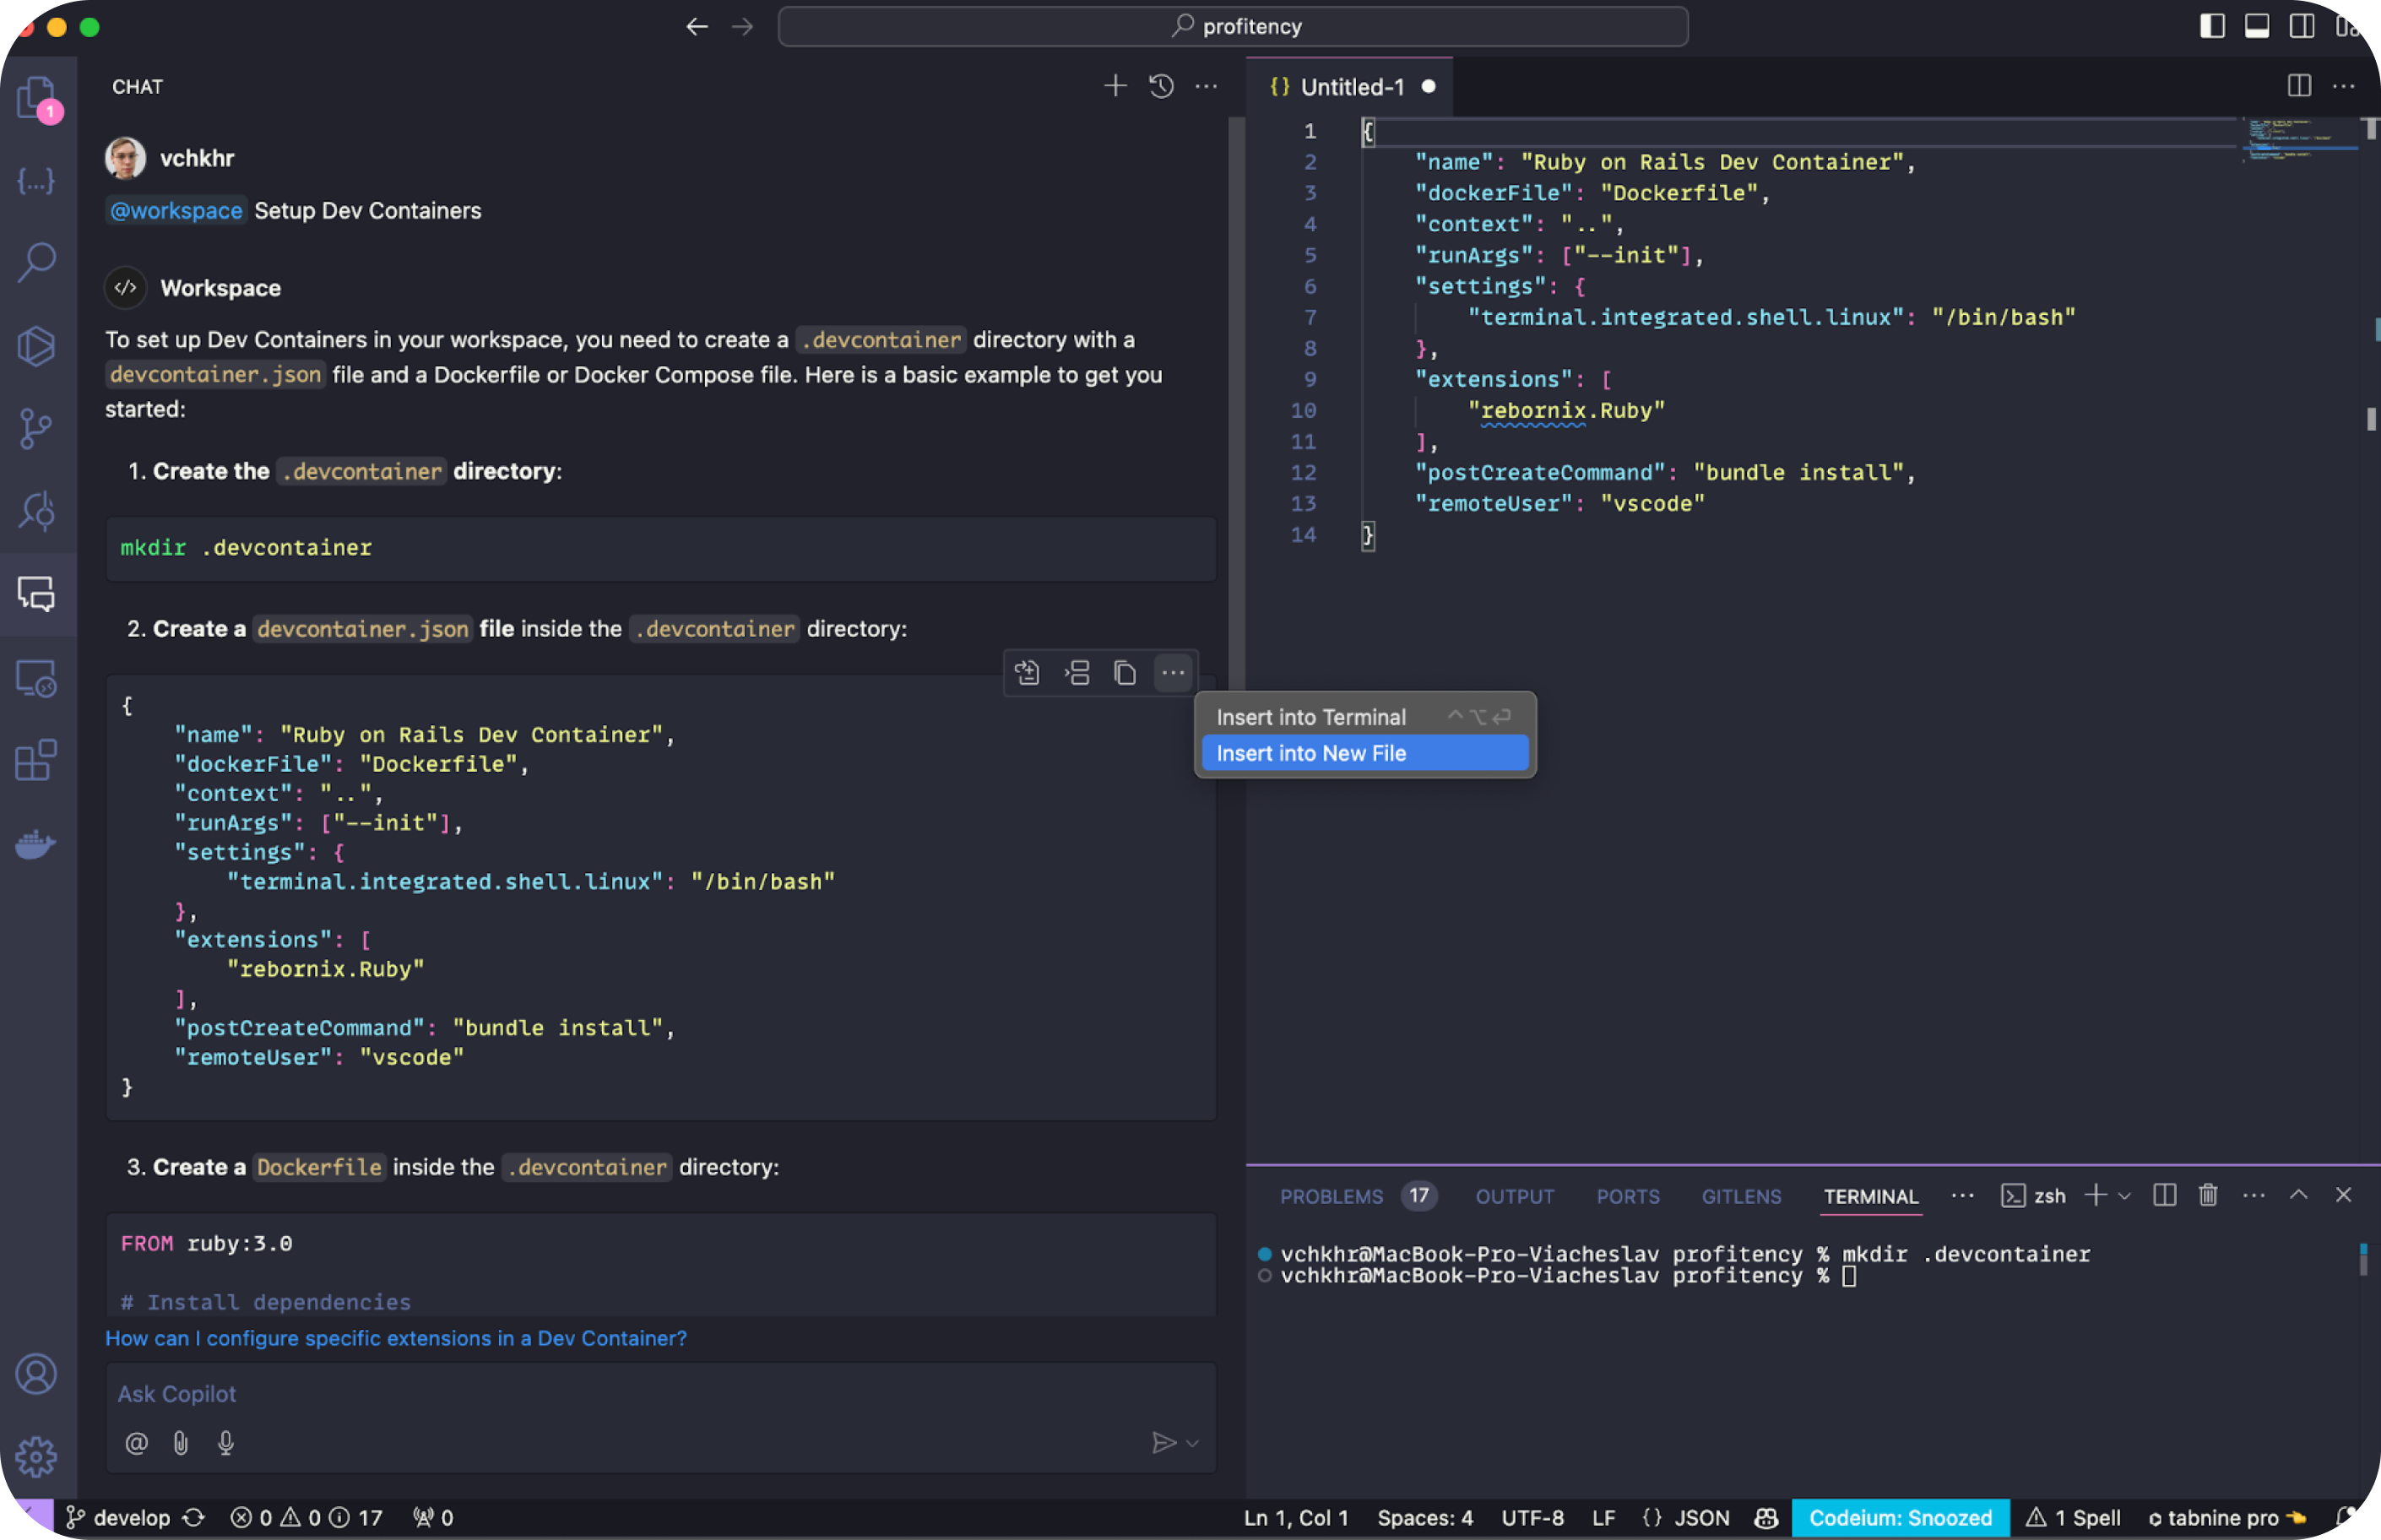
Task: Click Apply in Editor icon on code block
Action: (1027, 673)
